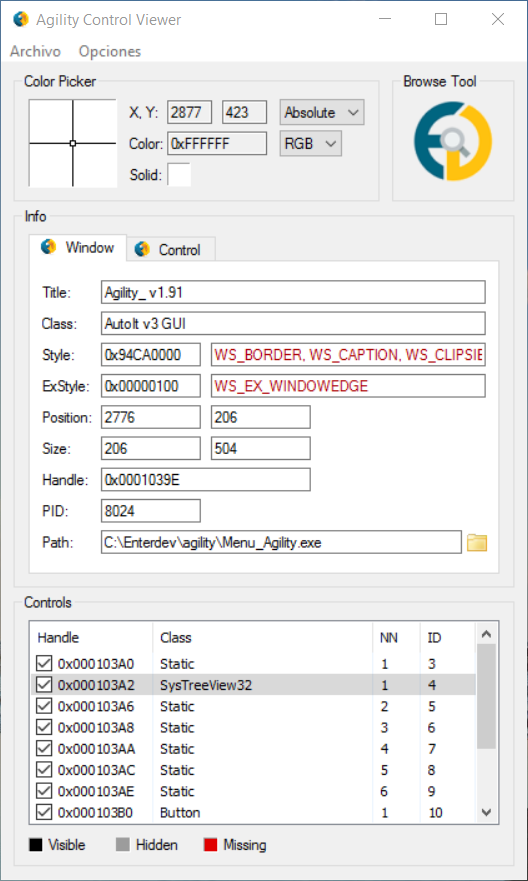Image resolution: width=528 pixels, height=881 pixels.
Task: Click the Style hex field 0x94CA0000
Action: tap(151, 355)
